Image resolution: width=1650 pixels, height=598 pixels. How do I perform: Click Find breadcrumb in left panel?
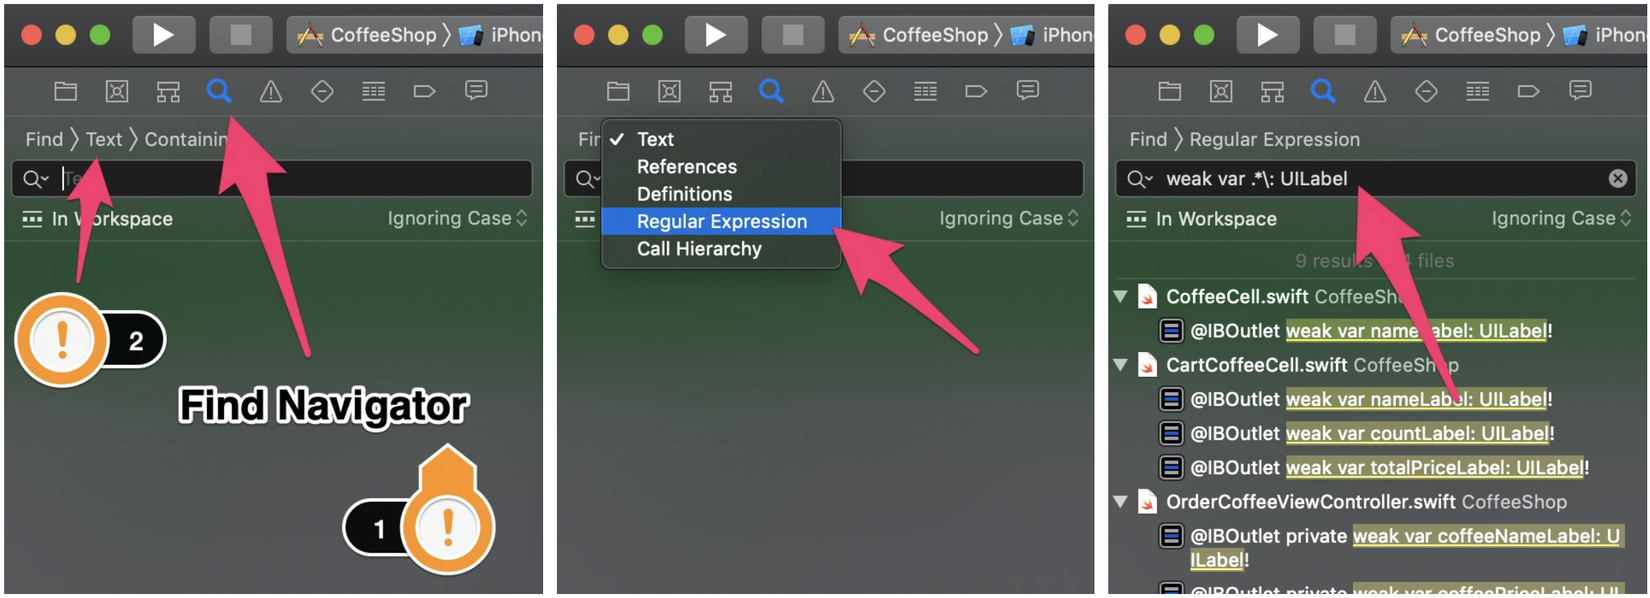(44, 139)
